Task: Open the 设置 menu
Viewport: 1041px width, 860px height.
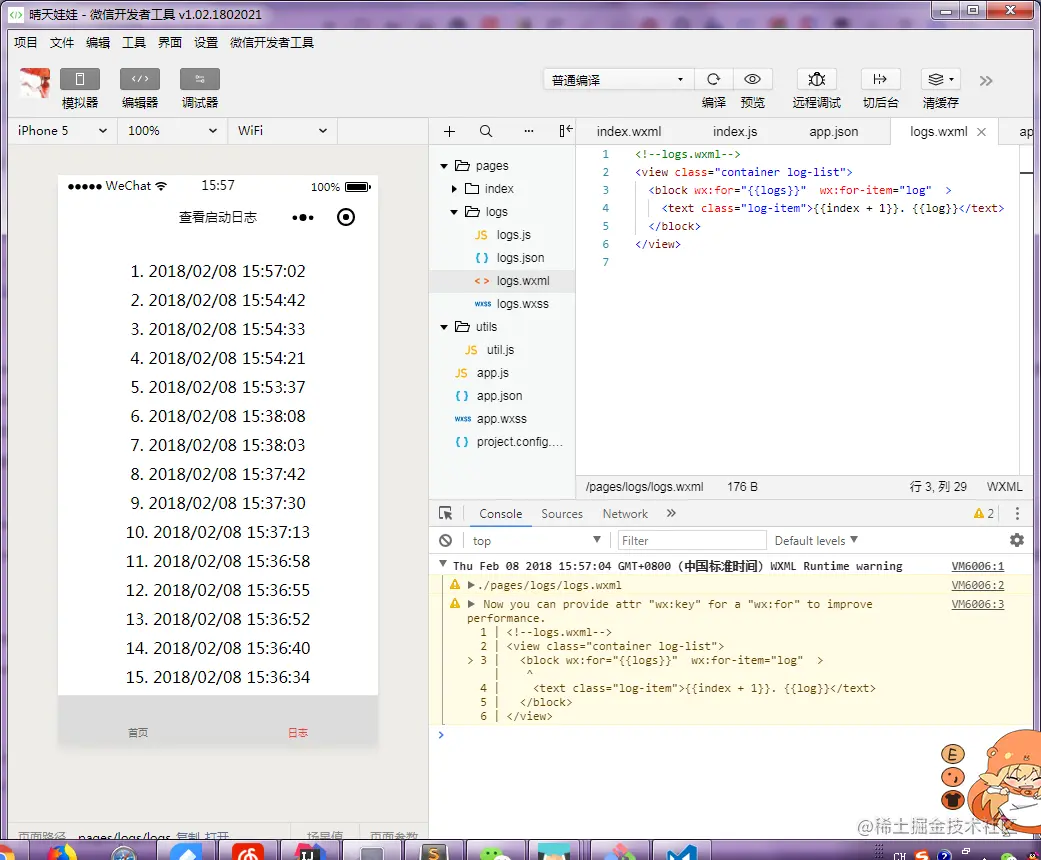Action: tap(206, 43)
